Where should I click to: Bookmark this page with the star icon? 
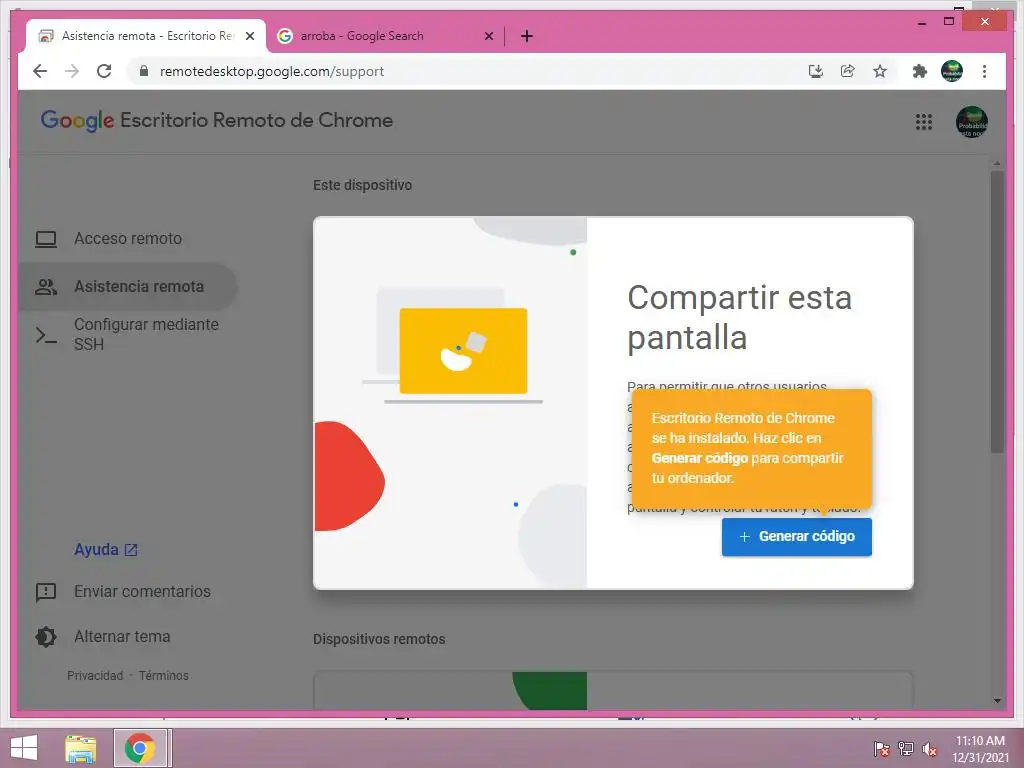pyautogui.click(x=880, y=71)
